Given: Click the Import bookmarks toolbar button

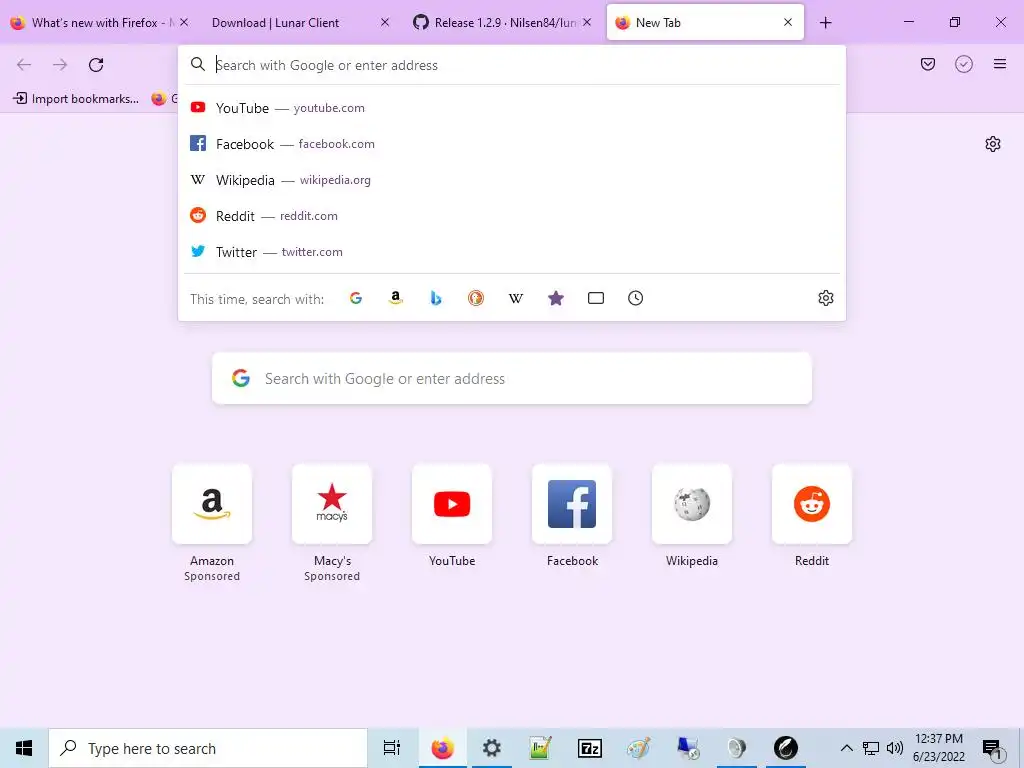Looking at the screenshot, I should pyautogui.click(x=76, y=99).
